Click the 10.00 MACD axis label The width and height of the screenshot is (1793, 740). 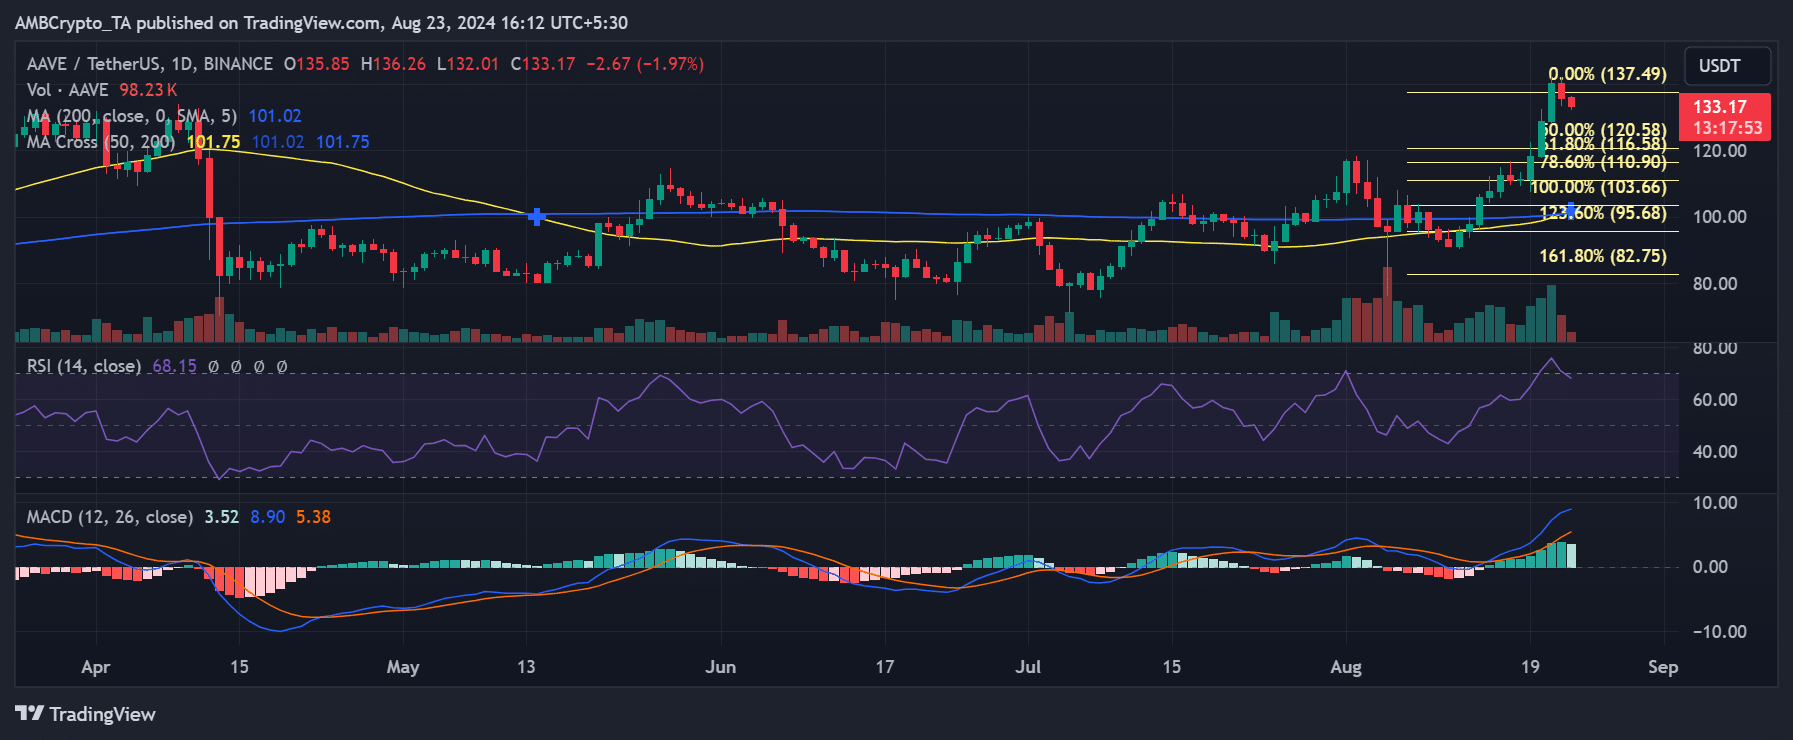pyautogui.click(x=1715, y=503)
